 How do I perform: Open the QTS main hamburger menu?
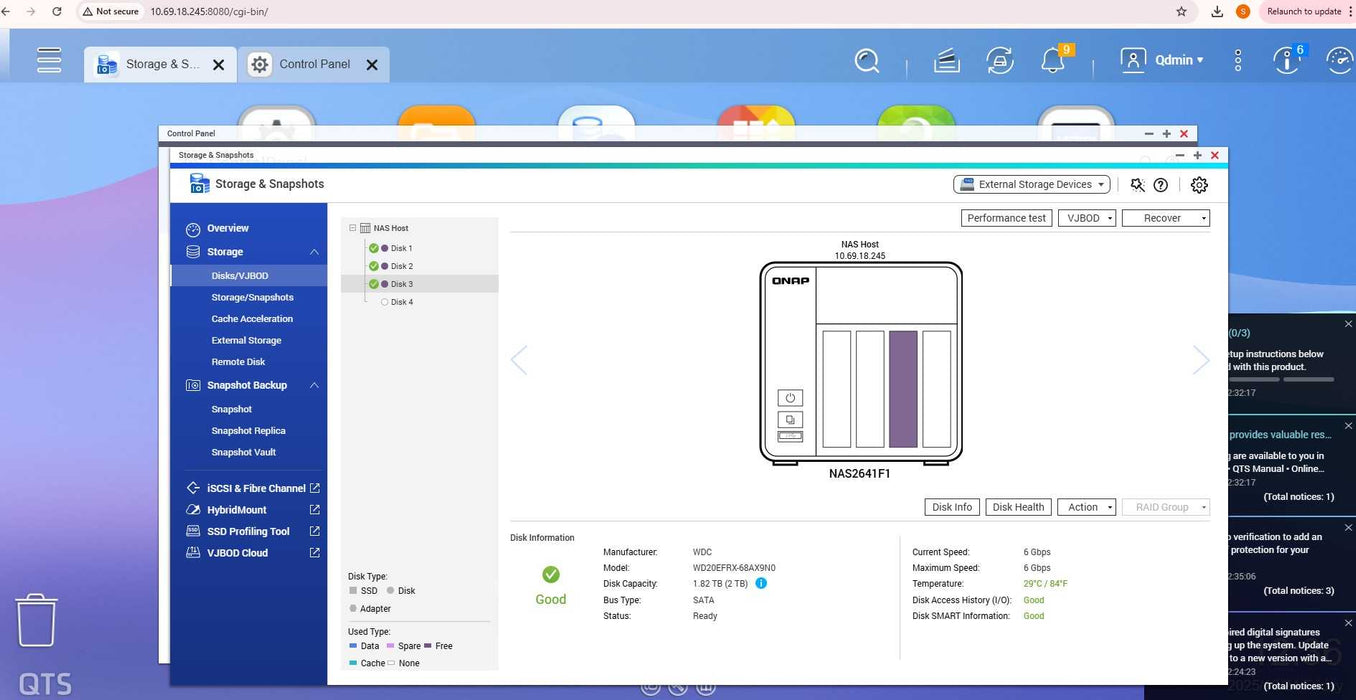[x=49, y=60]
